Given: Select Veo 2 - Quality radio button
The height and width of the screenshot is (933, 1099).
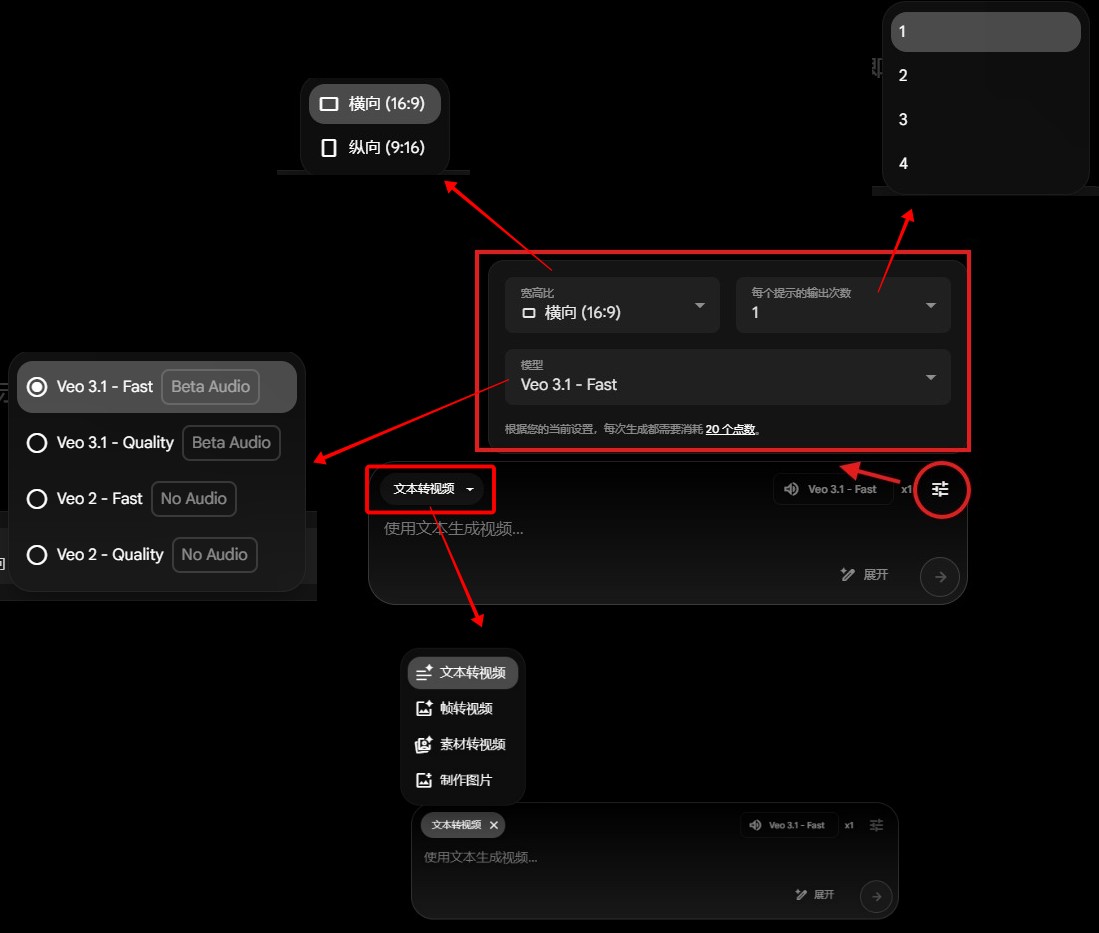Looking at the screenshot, I should coord(36,555).
